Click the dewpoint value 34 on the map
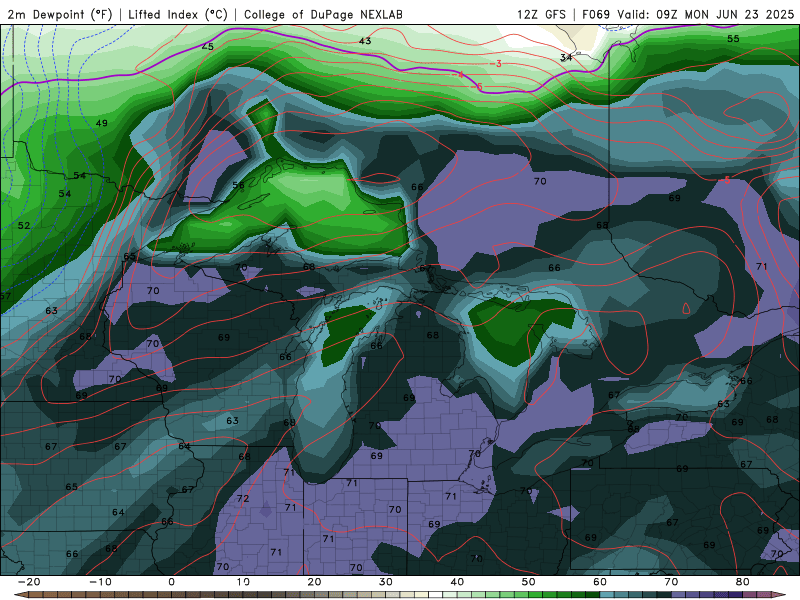Viewport: 800px width, 600px height. (x=566, y=58)
